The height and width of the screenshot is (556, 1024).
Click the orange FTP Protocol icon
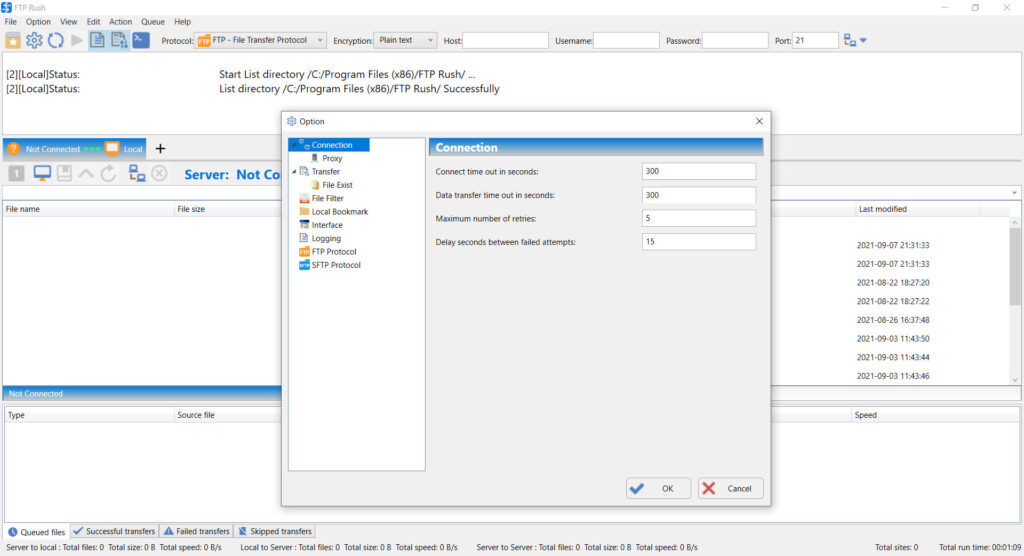tap(304, 252)
